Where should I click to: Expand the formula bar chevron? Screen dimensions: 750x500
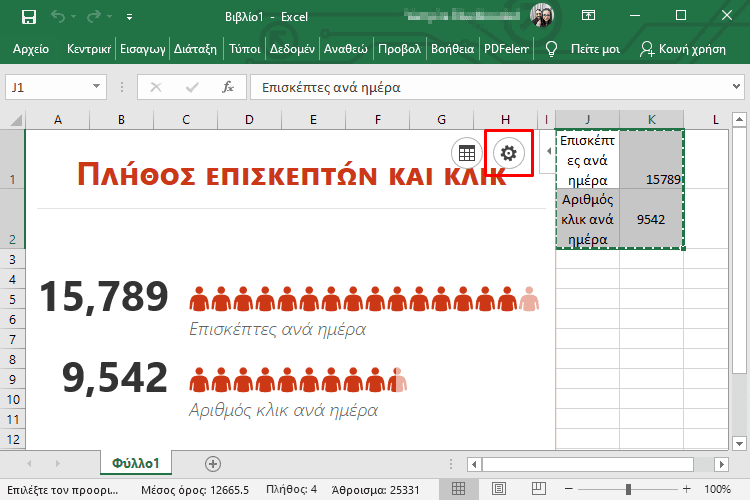coord(736,87)
